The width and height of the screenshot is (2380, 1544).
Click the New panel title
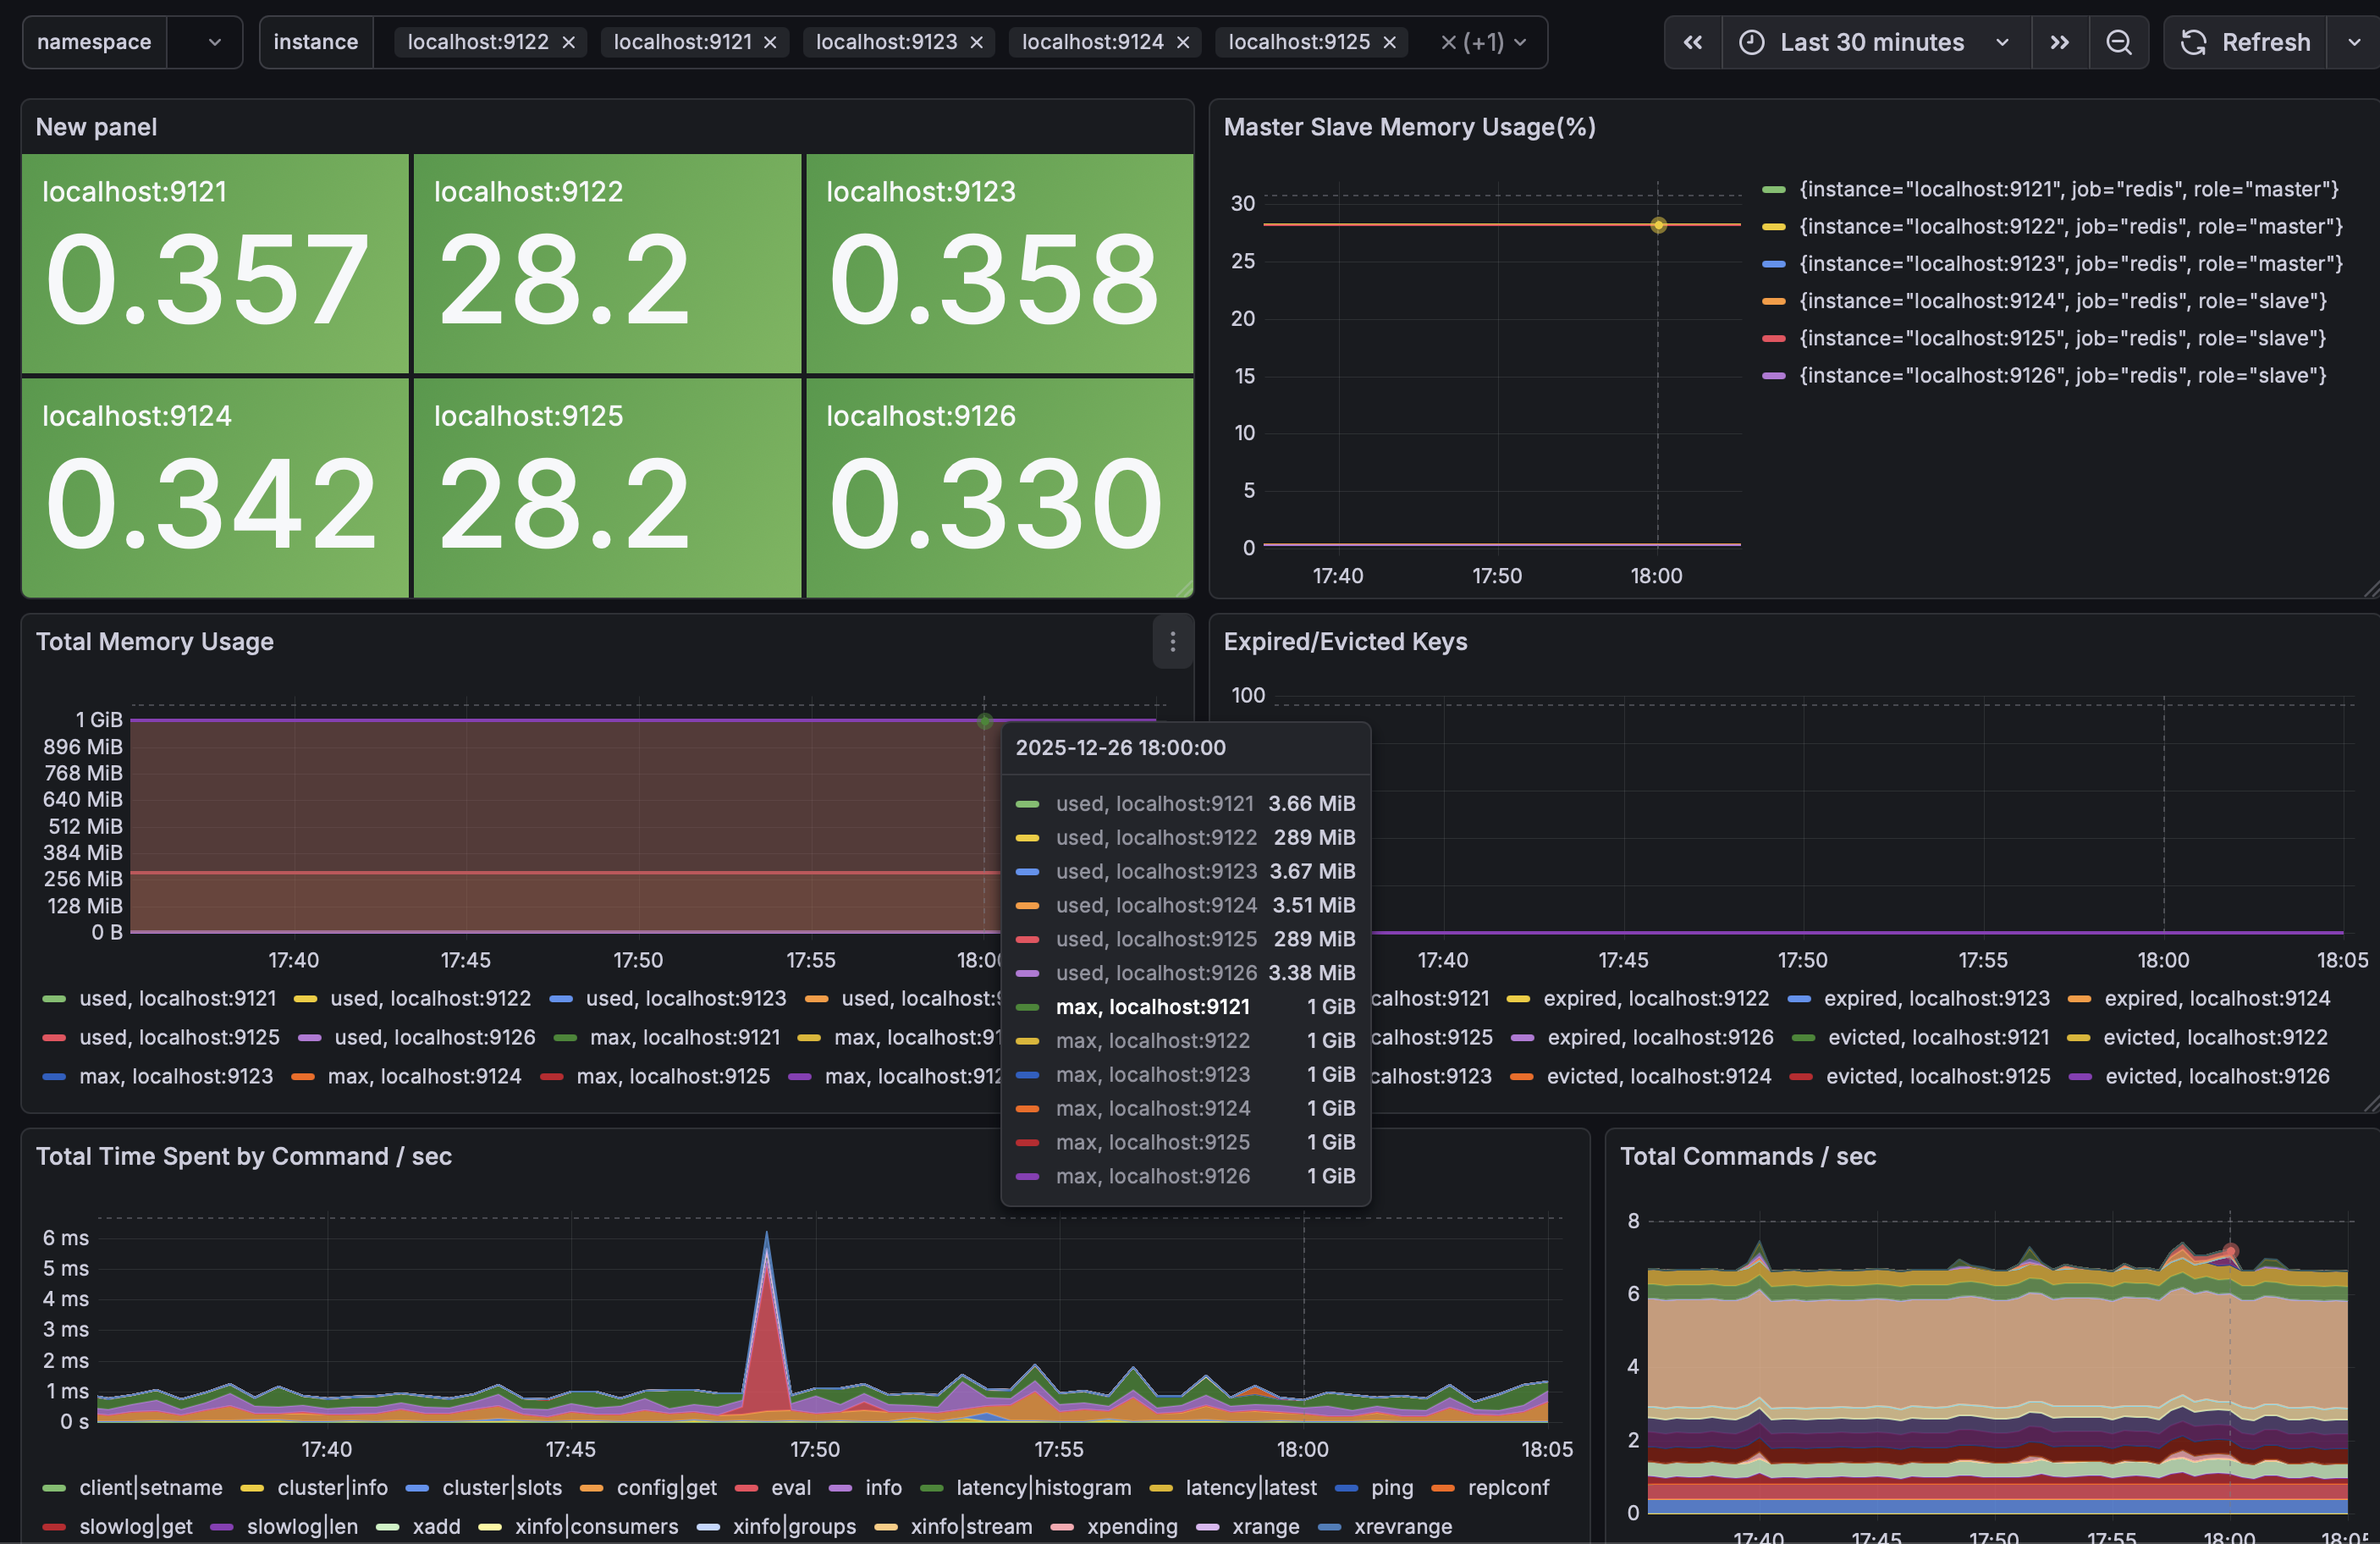coord(96,127)
